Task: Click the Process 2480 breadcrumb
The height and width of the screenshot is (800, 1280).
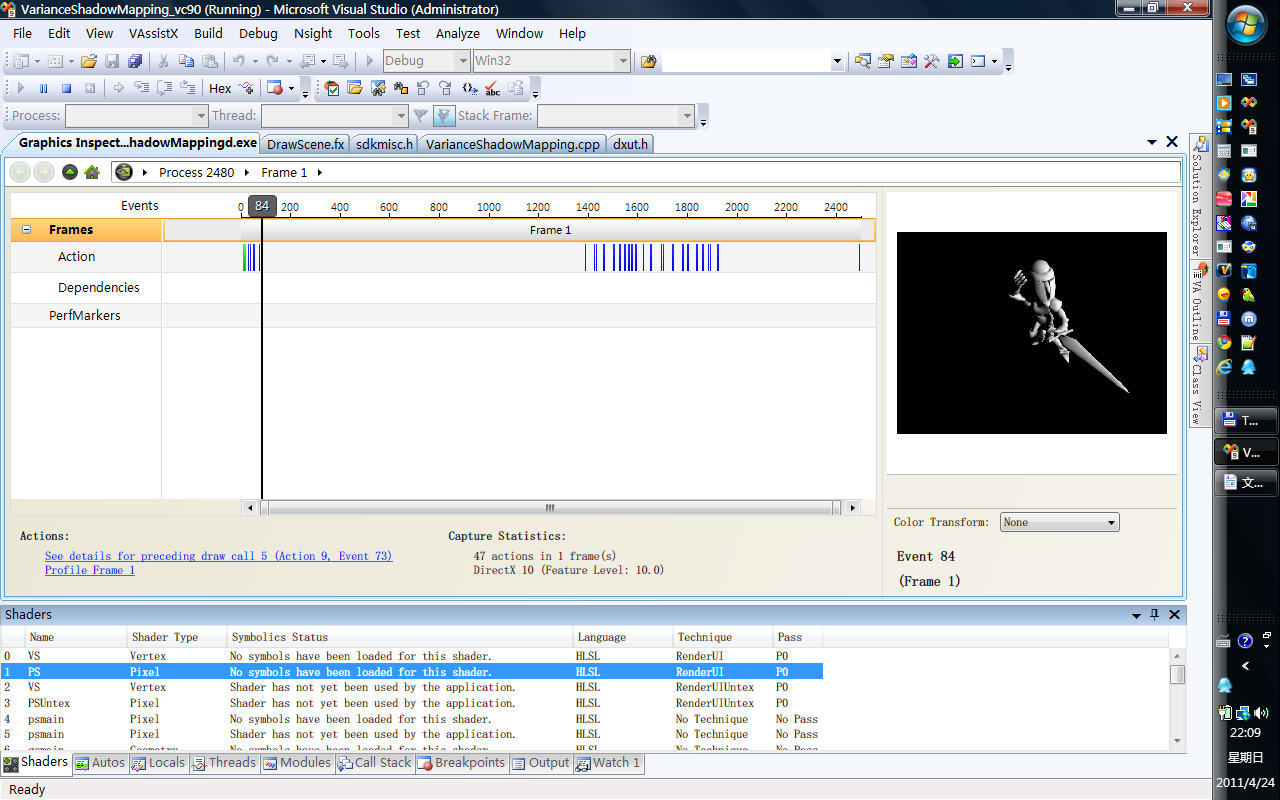Action: (x=196, y=172)
